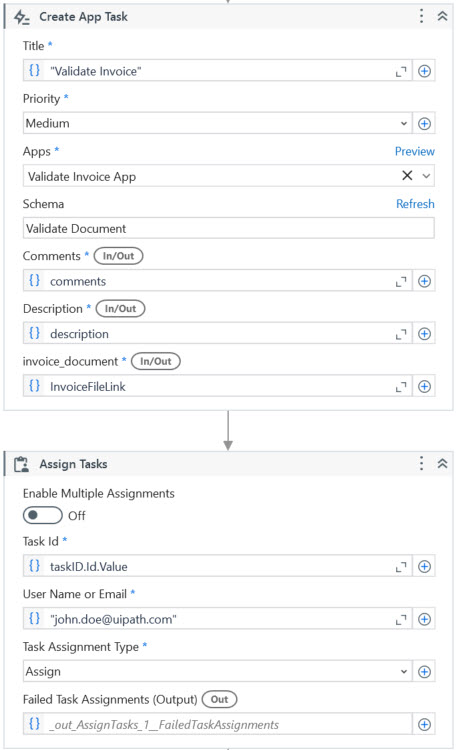Open the three-dot menu of Assign Tasks
456x750 pixels.
pyautogui.click(x=421, y=463)
